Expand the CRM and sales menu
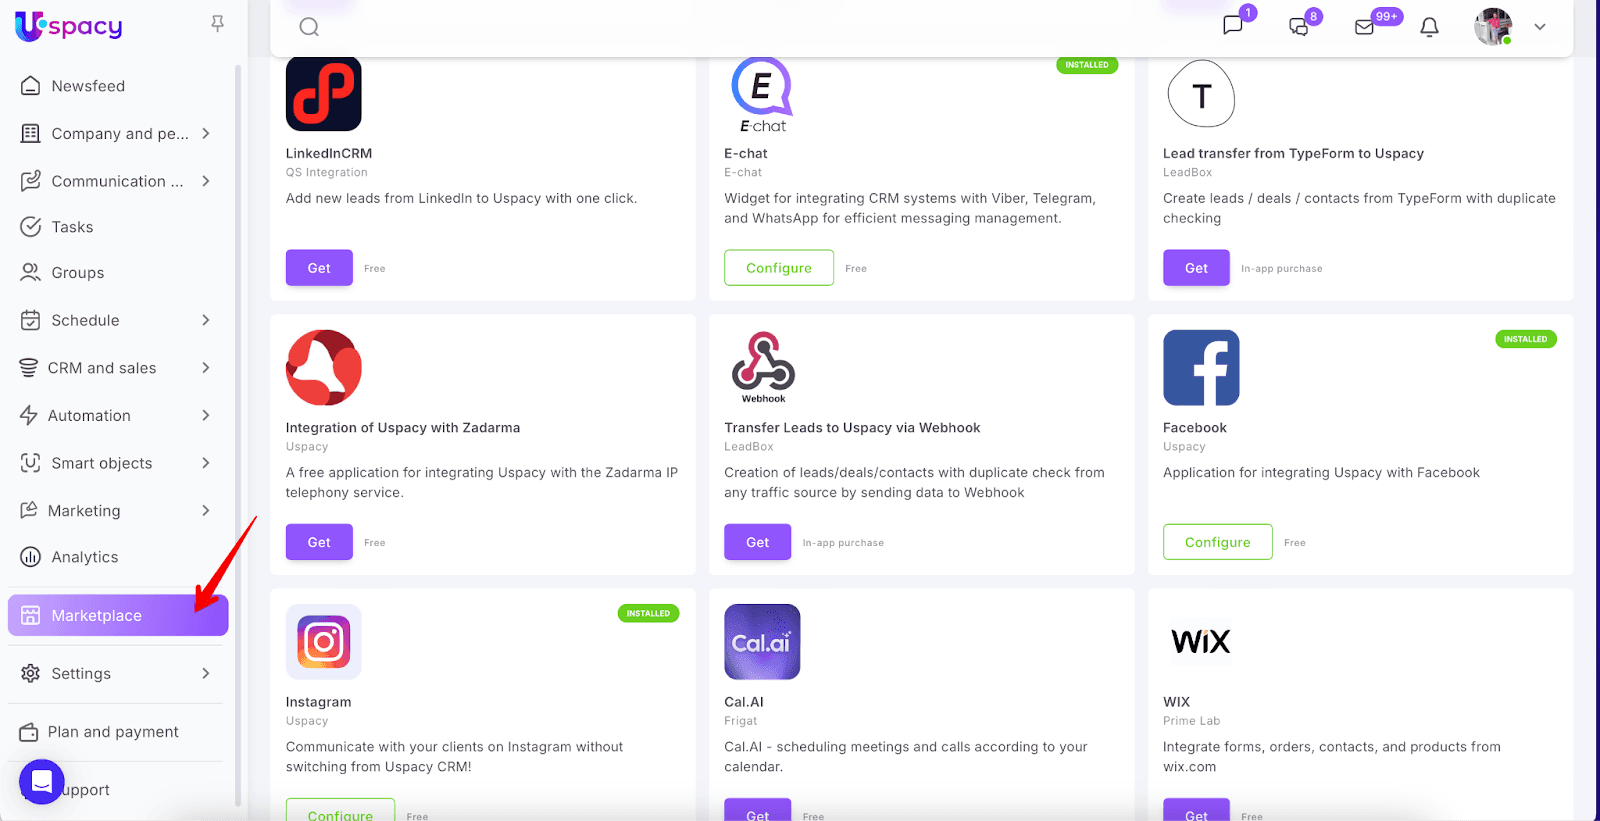The height and width of the screenshot is (821, 1600). click(x=118, y=368)
